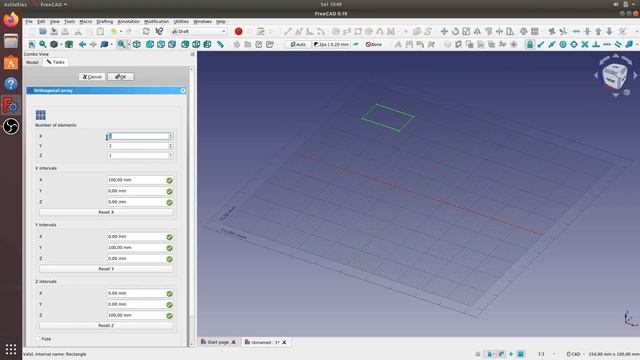Set isometric view icon
This screenshot has width=640, height=360.
point(137,44)
